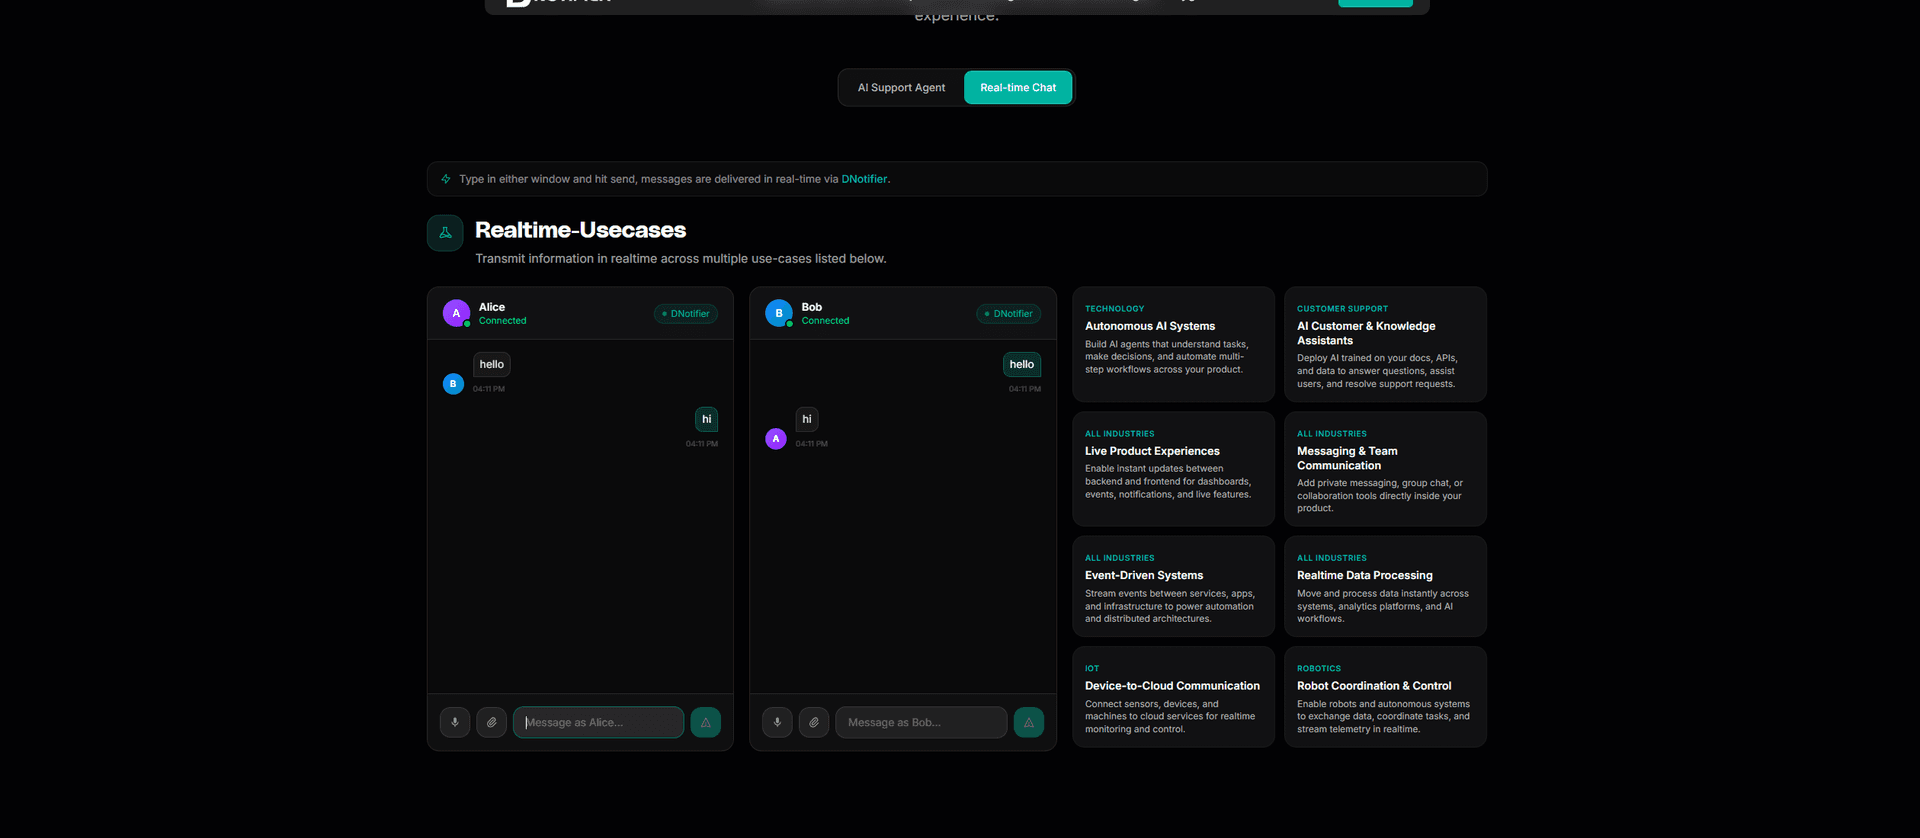Send the message from Alice's window
This screenshot has height=838, width=1920.
click(x=706, y=722)
